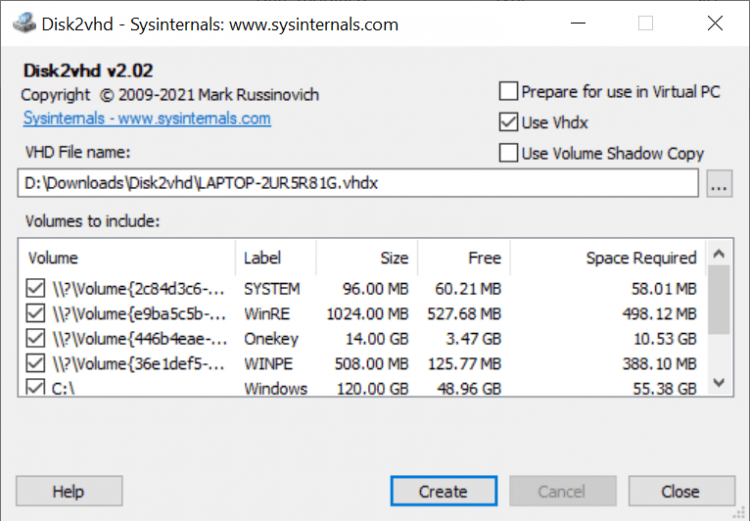This screenshot has width=750, height=521.
Task: Uncheck the Use Vhdx option
Action: click(x=508, y=123)
